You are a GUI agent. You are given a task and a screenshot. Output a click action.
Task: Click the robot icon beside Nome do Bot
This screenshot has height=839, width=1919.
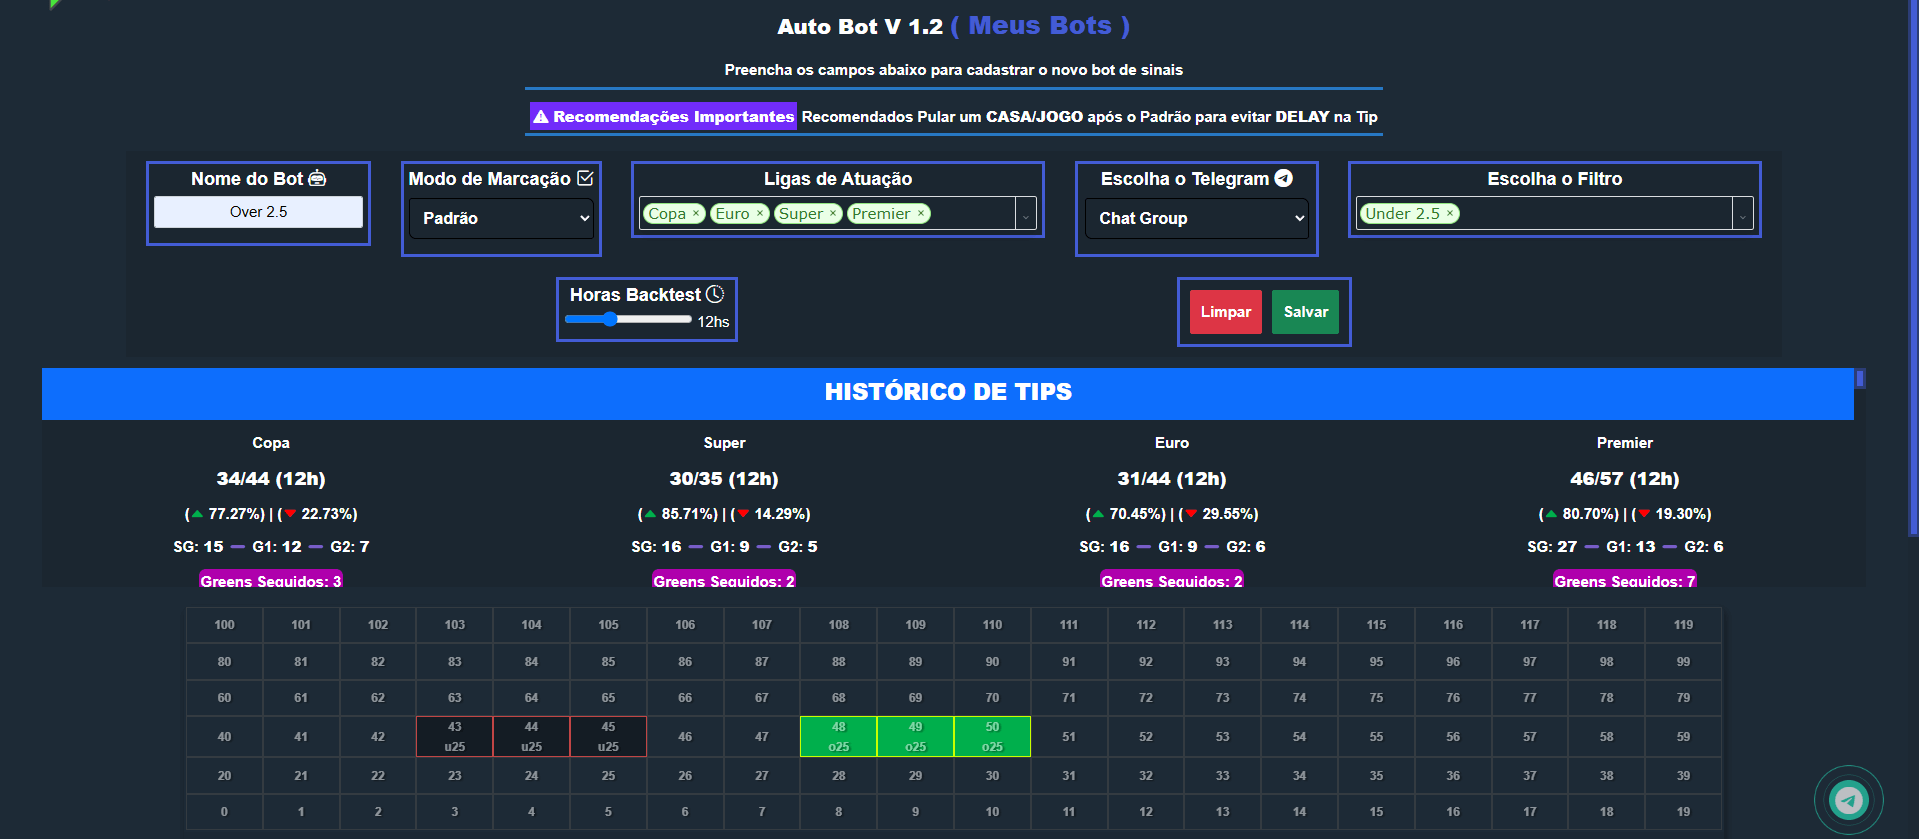(x=317, y=178)
